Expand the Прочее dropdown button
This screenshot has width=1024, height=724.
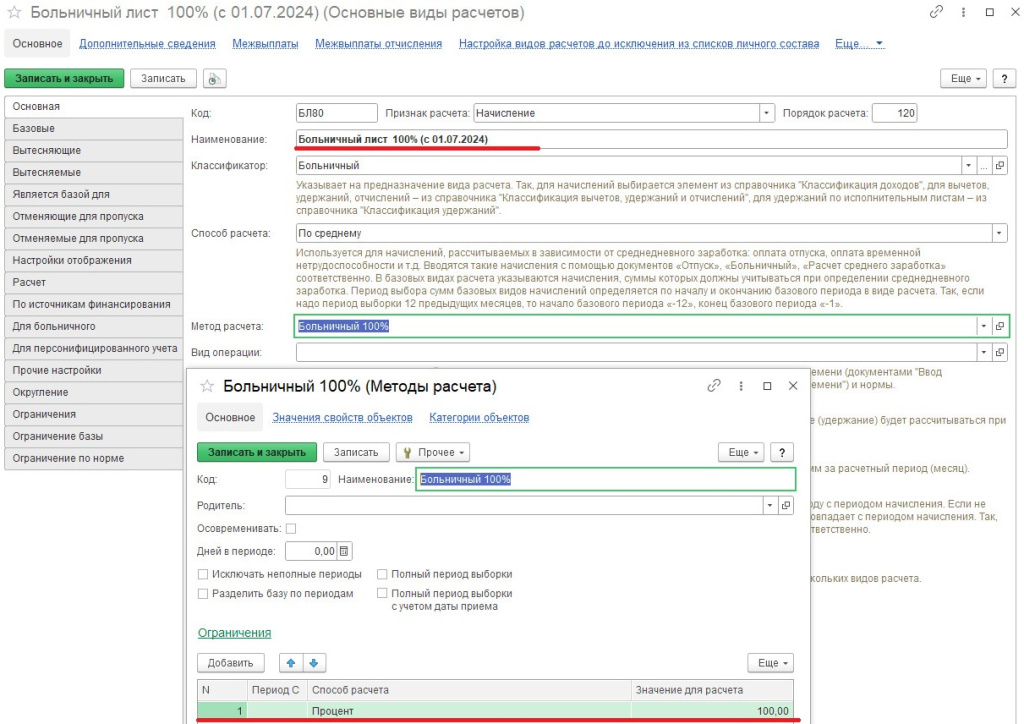pyautogui.click(x=433, y=452)
